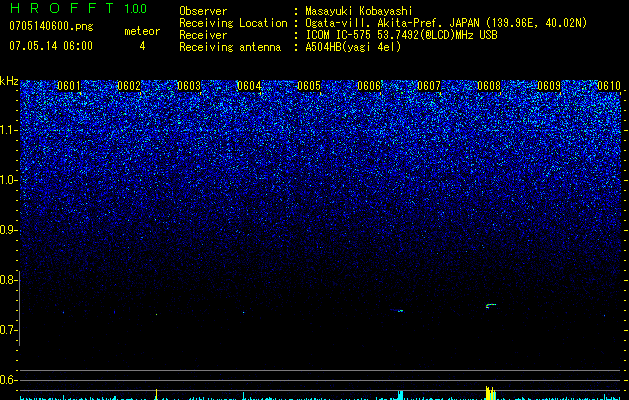Click Ogata-vill. Akita-Pref. JAPAN location text
The height and width of the screenshot is (400, 629).
coord(446,23)
